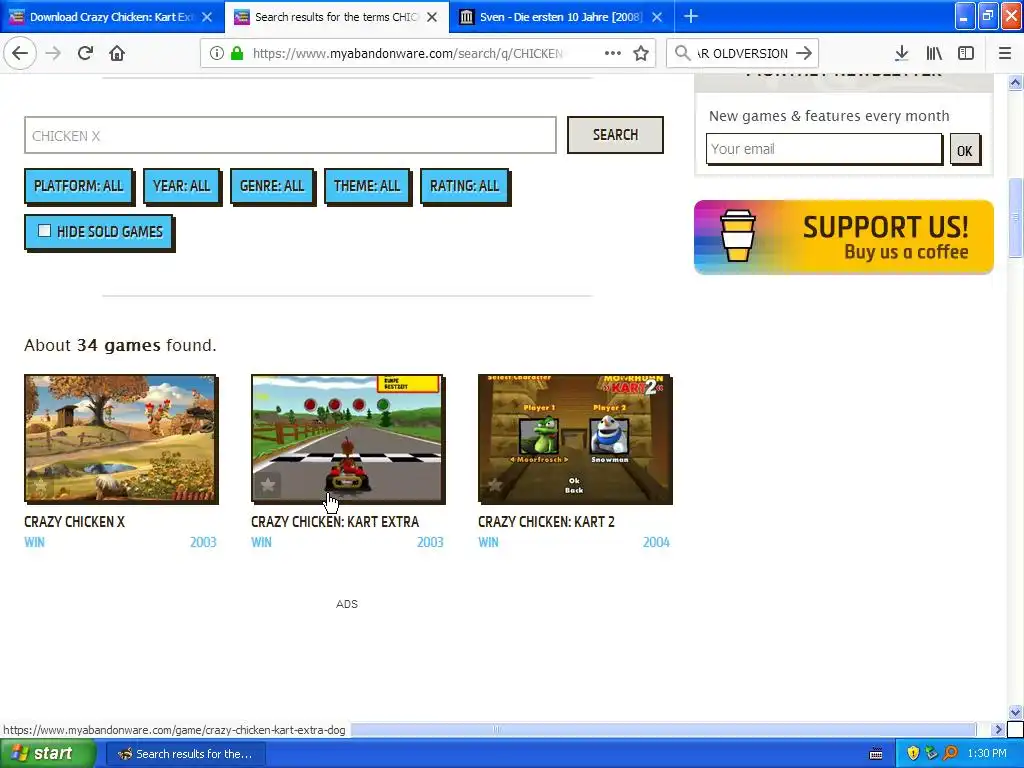Screen dimensions: 1024x768
Task: Click the CHICKEN X search field
Action: tap(290, 135)
